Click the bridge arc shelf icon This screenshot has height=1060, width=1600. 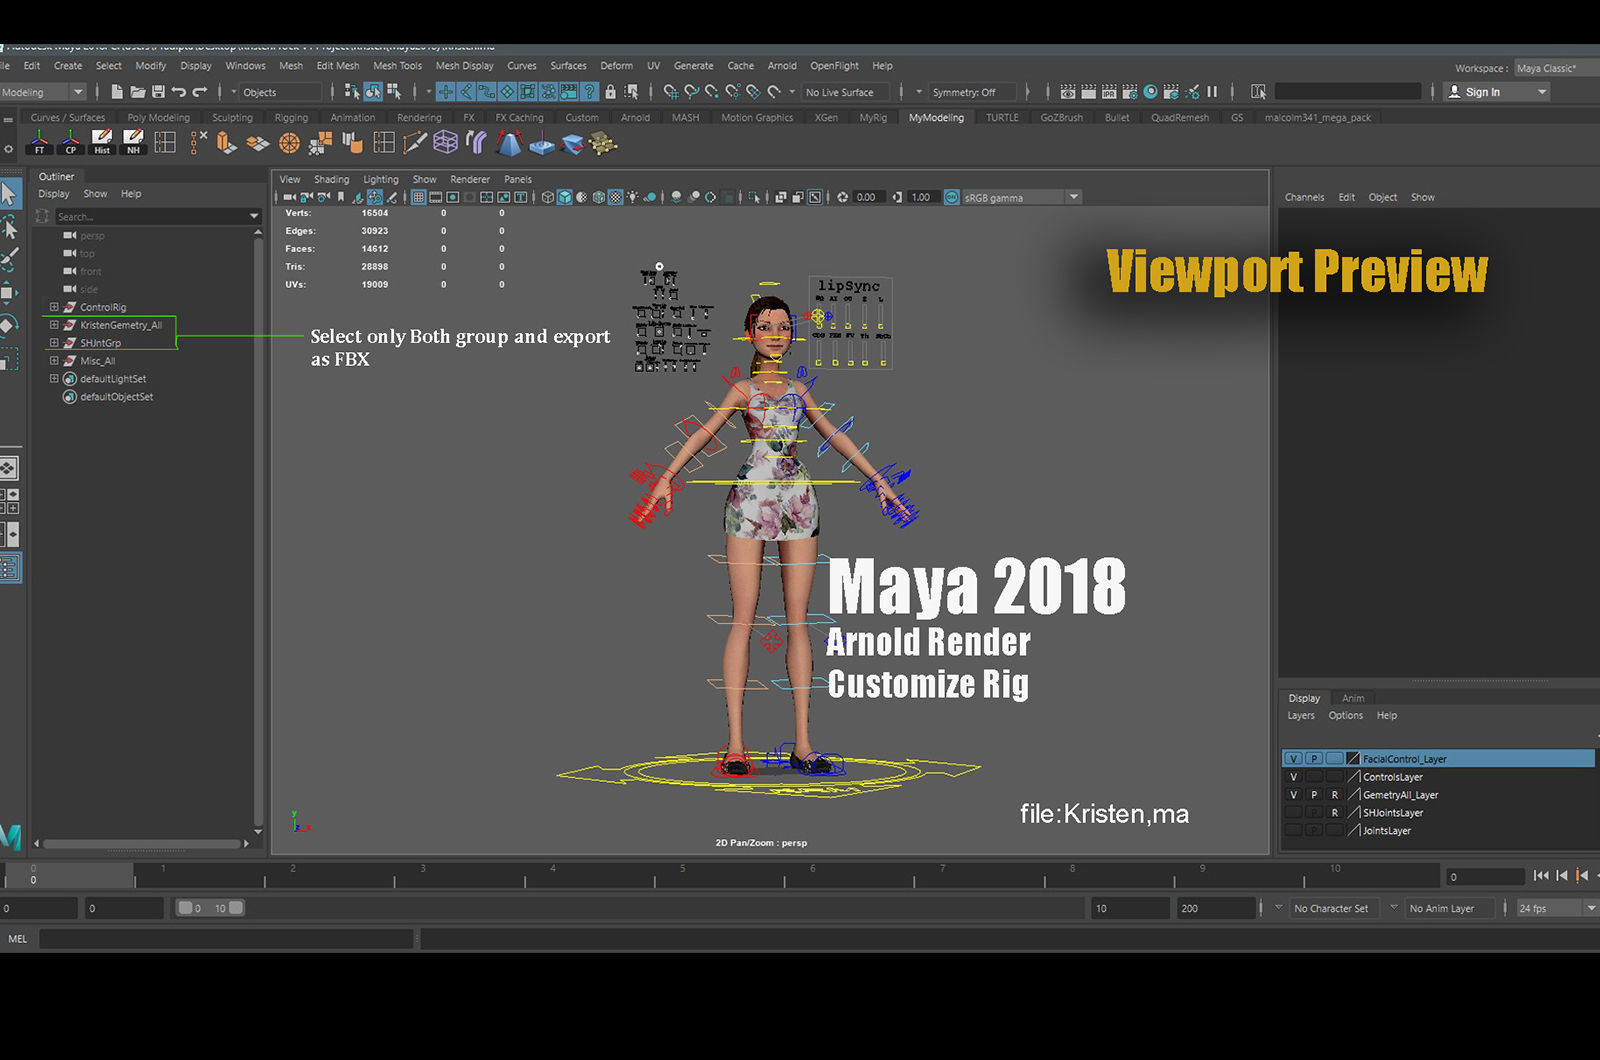click(477, 143)
